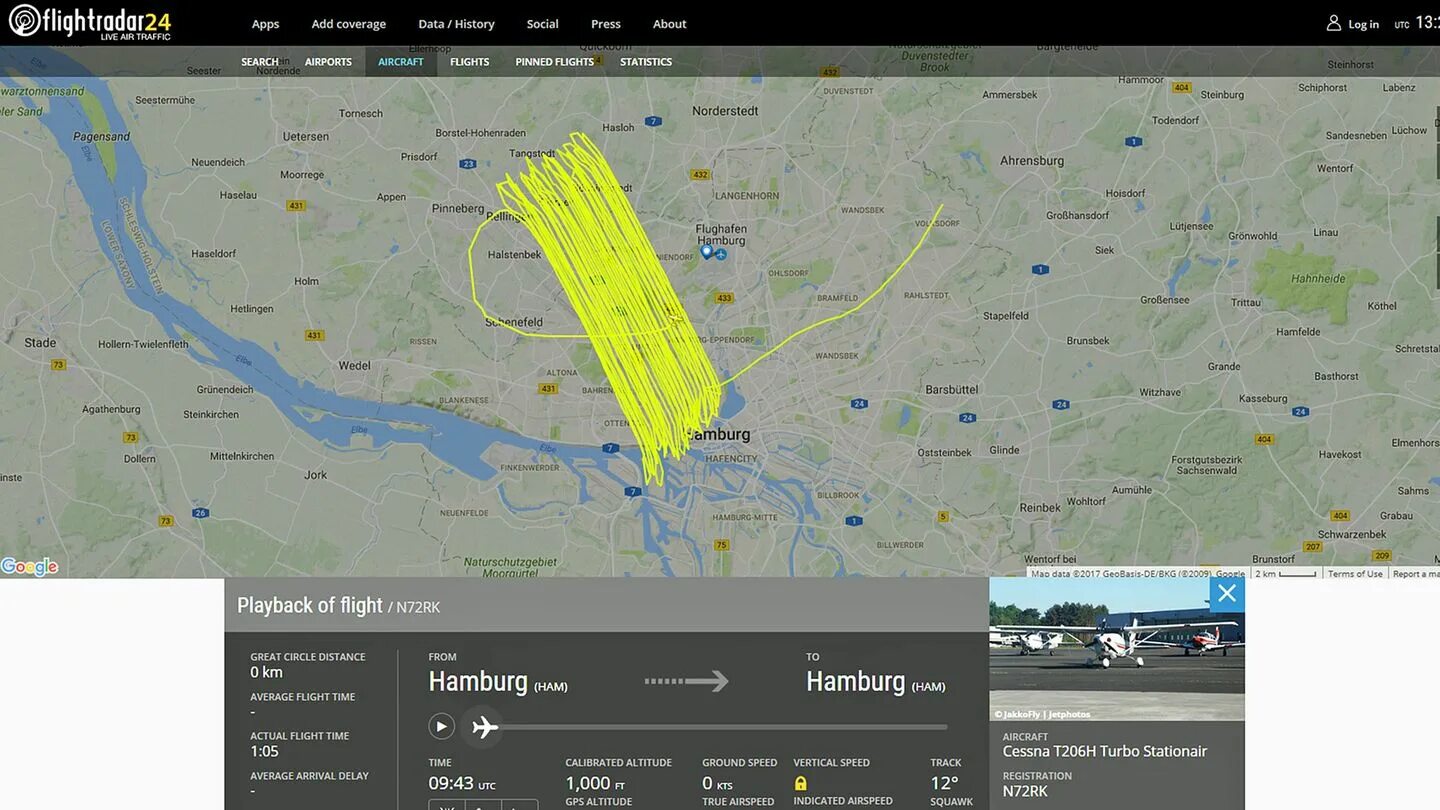The height and width of the screenshot is (810, 1440).
Task: Click the Wedel label on map
Action: [354, 365]
